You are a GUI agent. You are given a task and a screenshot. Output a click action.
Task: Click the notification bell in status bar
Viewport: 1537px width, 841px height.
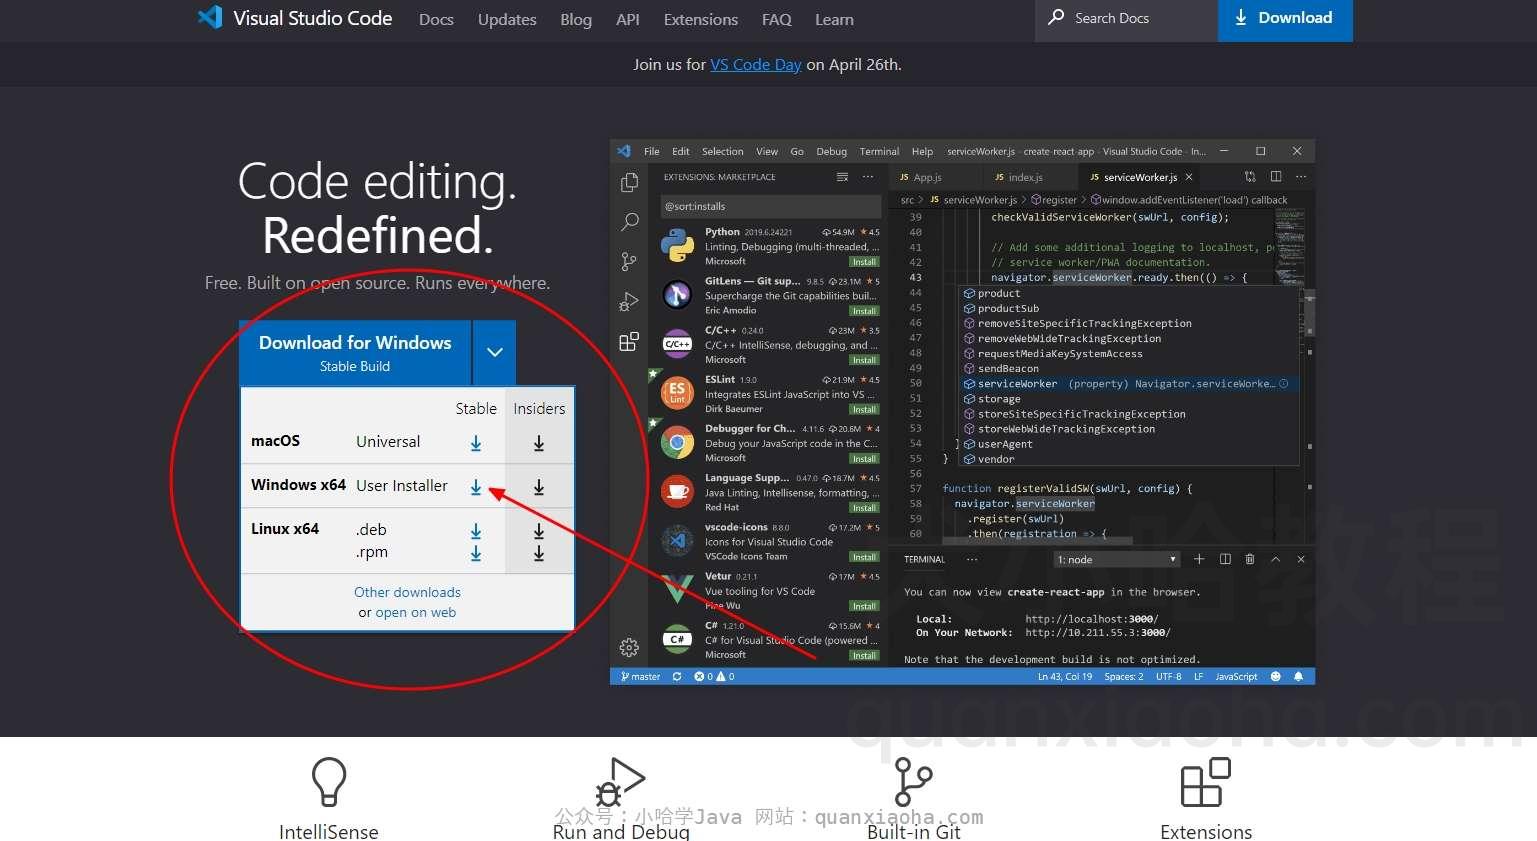[x=1298, y=677]
